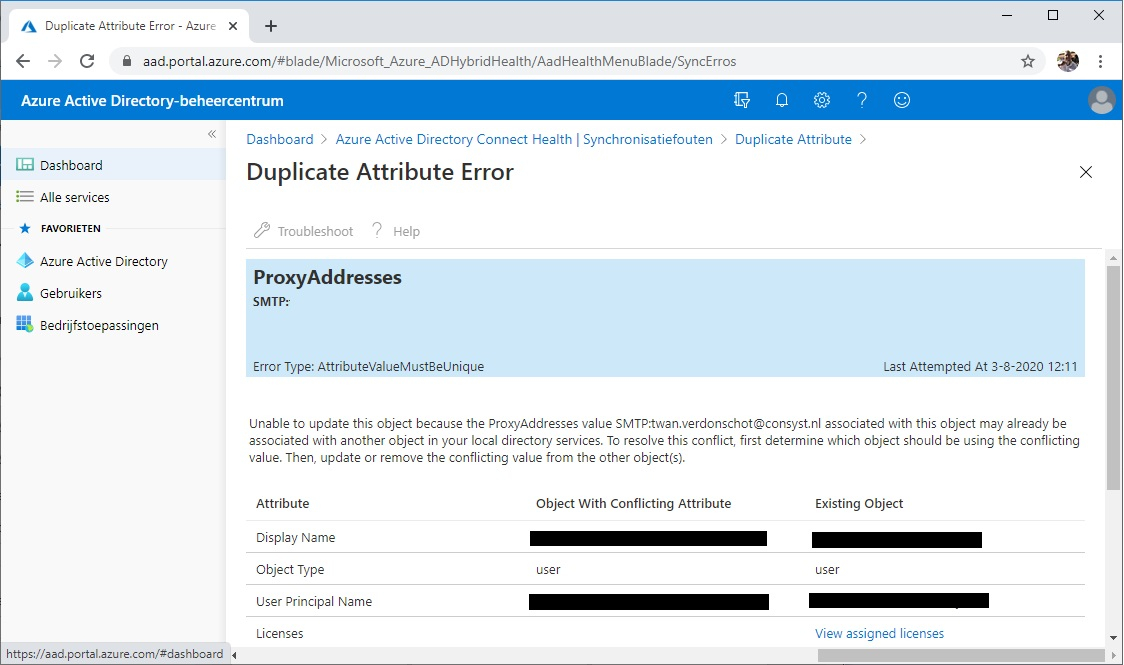Click the Cloud Shell icon in the header
Image resolution: width=1124 pixels, height=665 pixels.
741,100
